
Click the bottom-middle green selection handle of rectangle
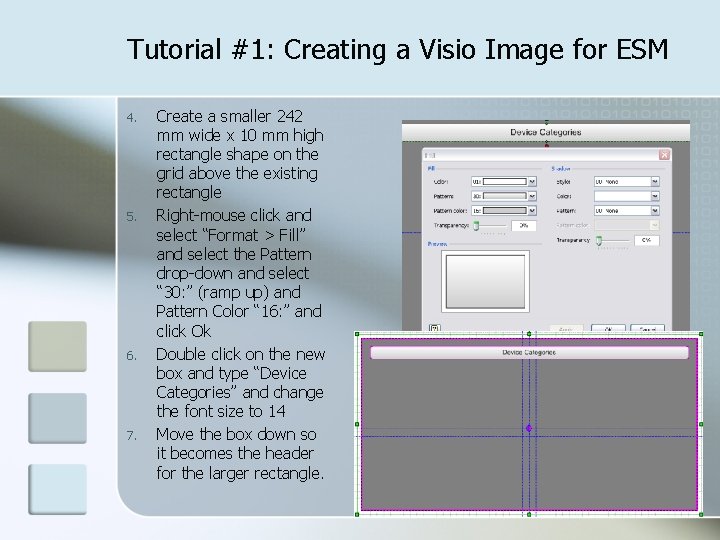pos(529,514)
